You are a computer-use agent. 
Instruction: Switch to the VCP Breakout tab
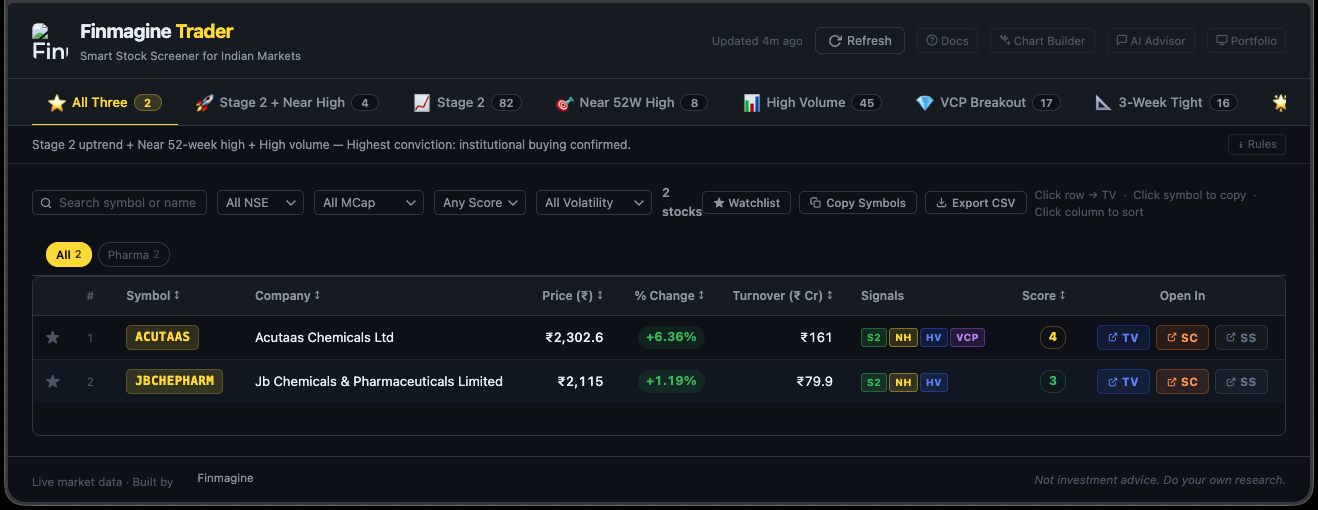point(986,103)
